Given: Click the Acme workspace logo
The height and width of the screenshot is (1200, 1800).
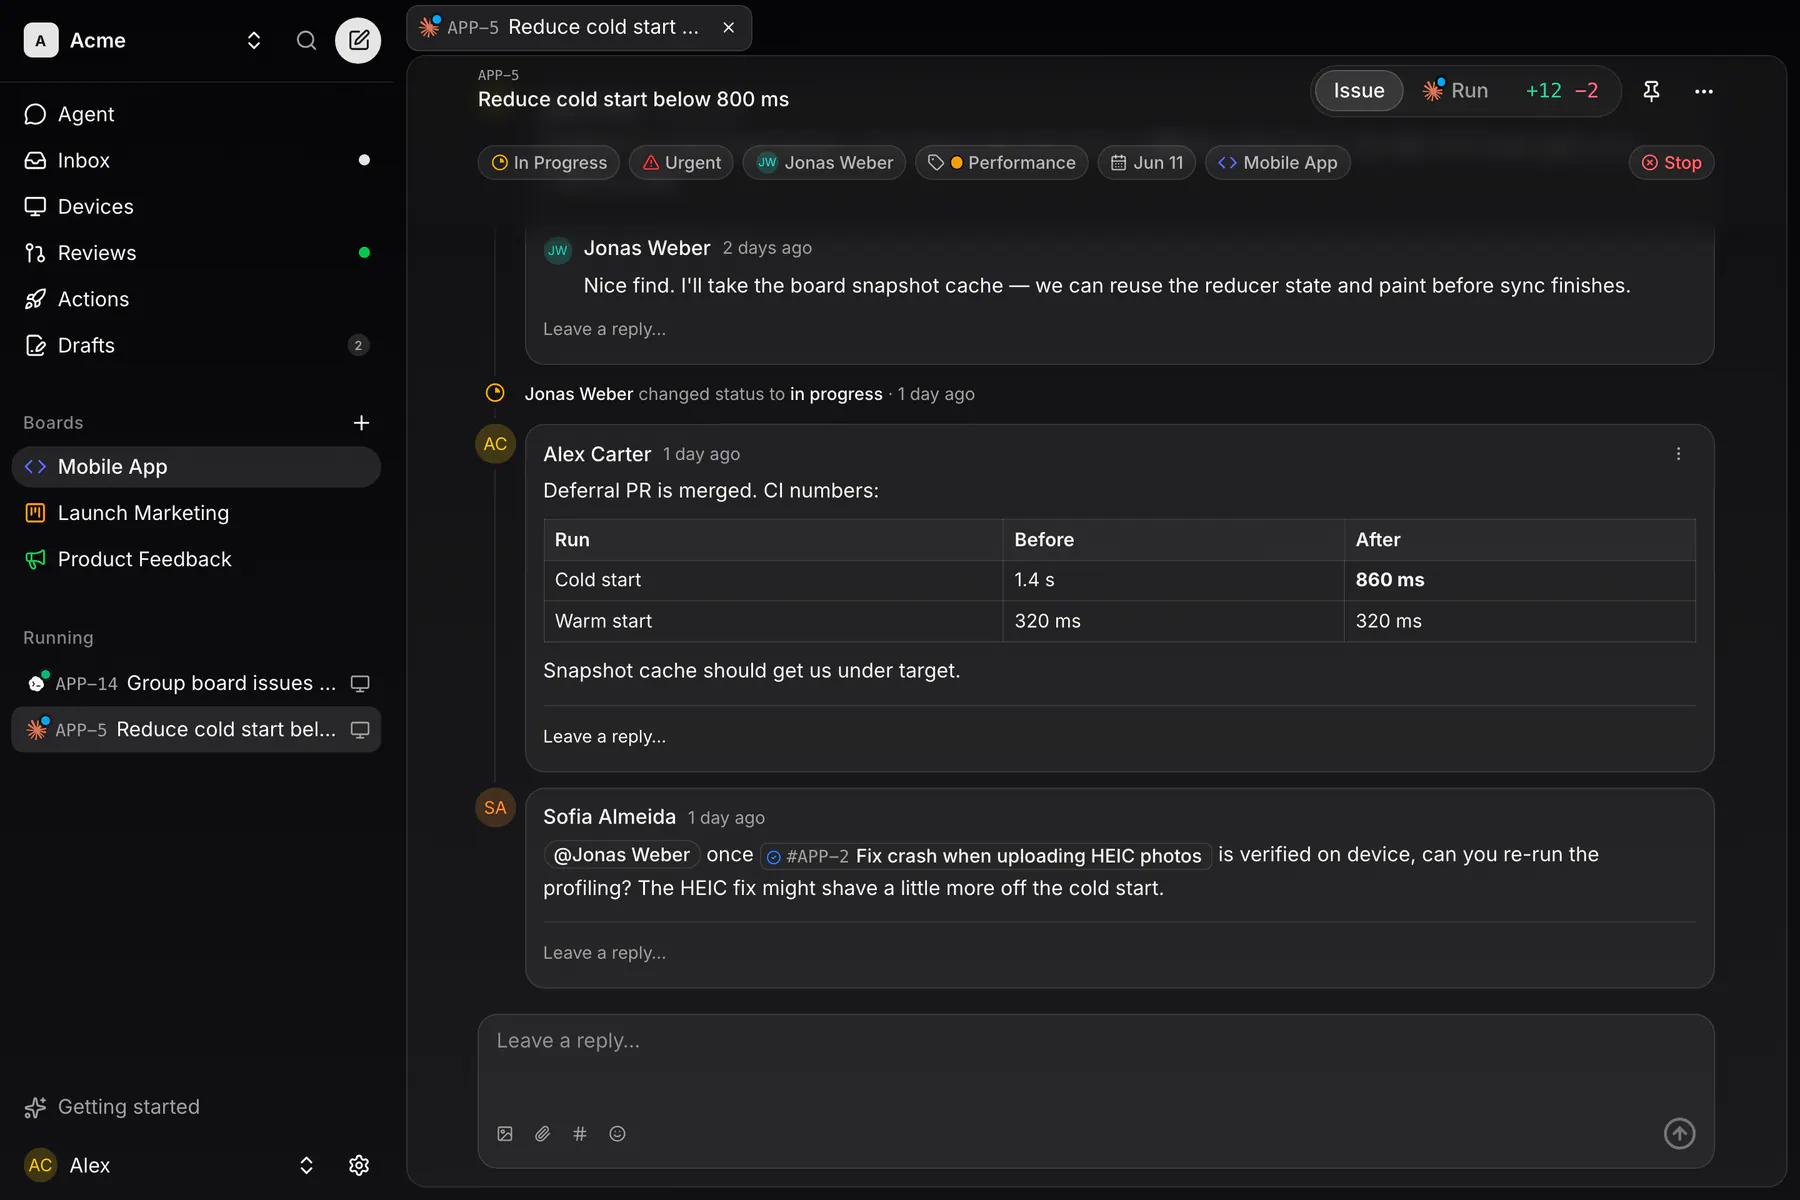Looking at the screenshot, I should (40, 40).
